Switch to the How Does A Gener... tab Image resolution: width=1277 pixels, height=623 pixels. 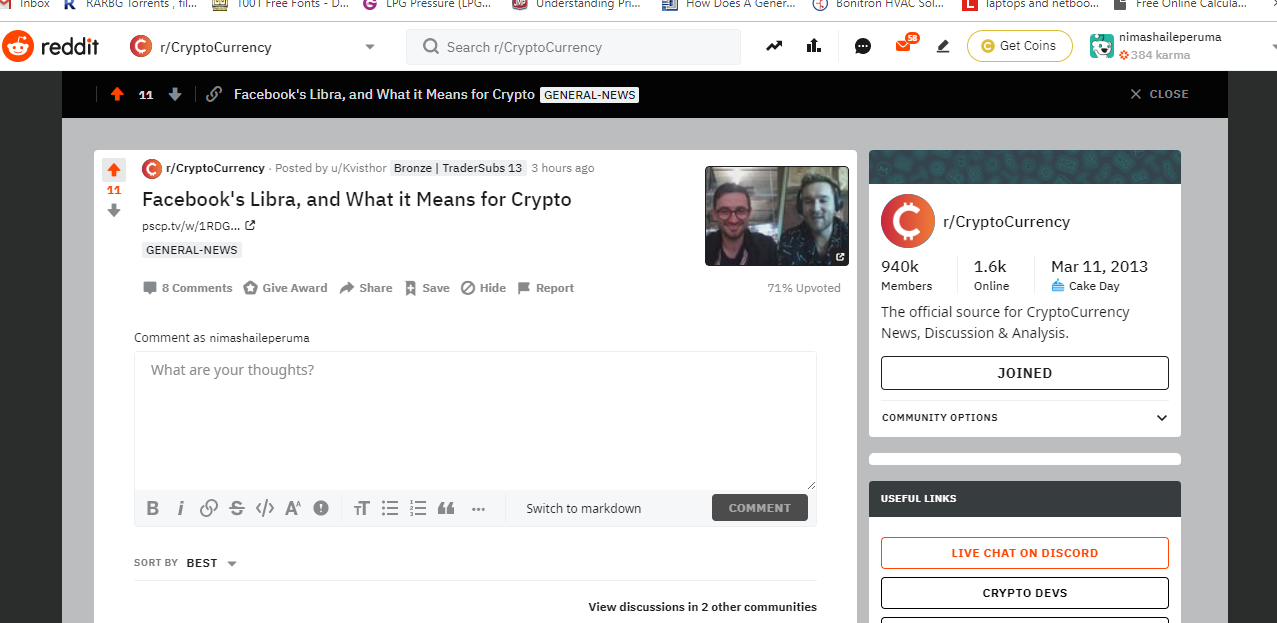point(727,5)
